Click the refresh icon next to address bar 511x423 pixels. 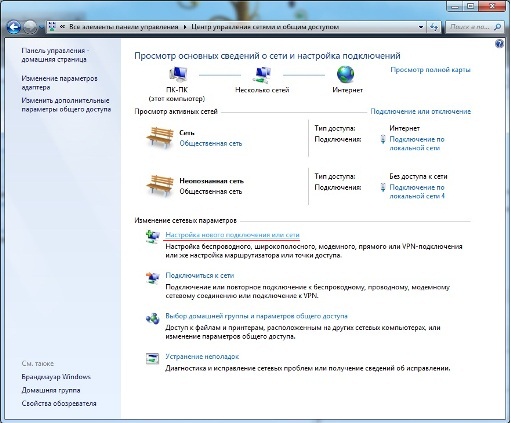(x=434, y=27)
